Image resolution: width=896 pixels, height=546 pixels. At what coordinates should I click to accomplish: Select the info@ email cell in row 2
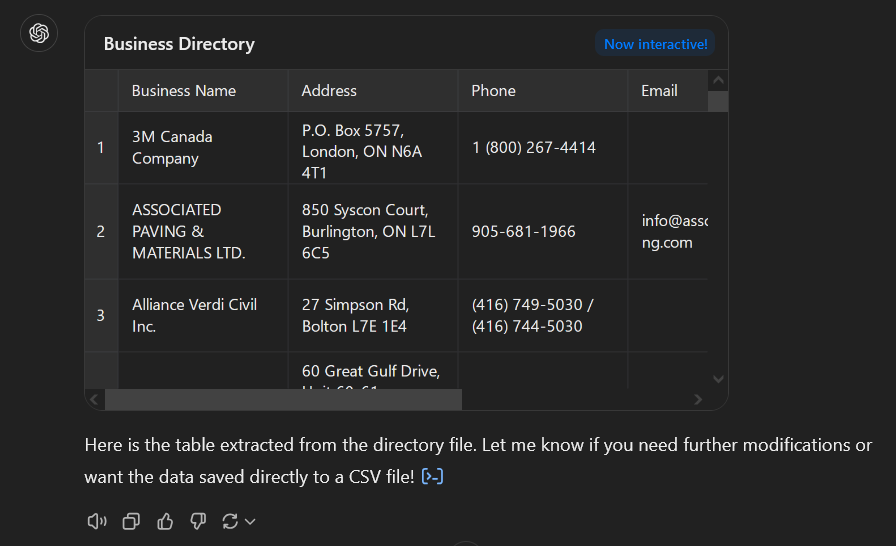(667, 231)
